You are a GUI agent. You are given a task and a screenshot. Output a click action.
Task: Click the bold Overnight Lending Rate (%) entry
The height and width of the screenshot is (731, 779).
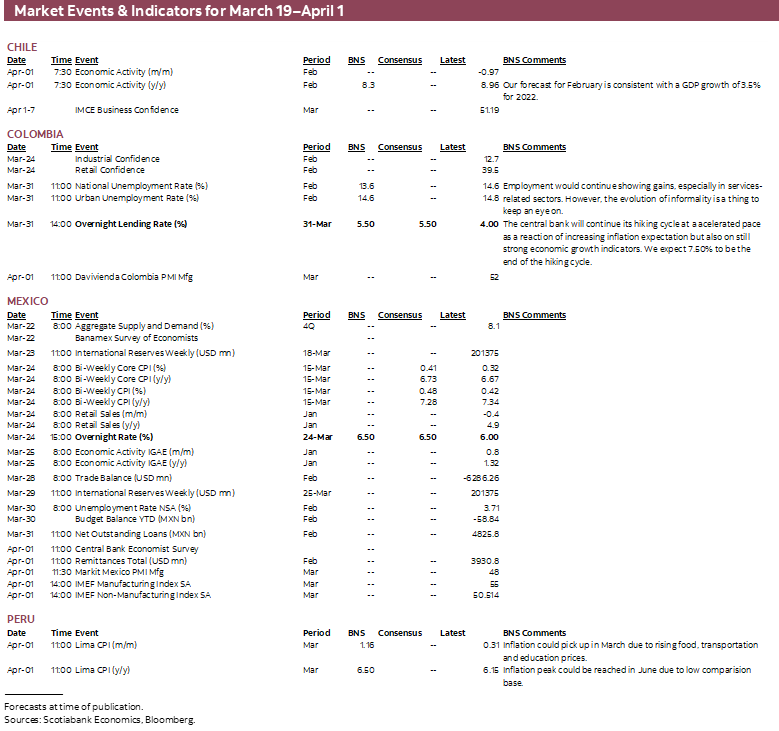131,224
